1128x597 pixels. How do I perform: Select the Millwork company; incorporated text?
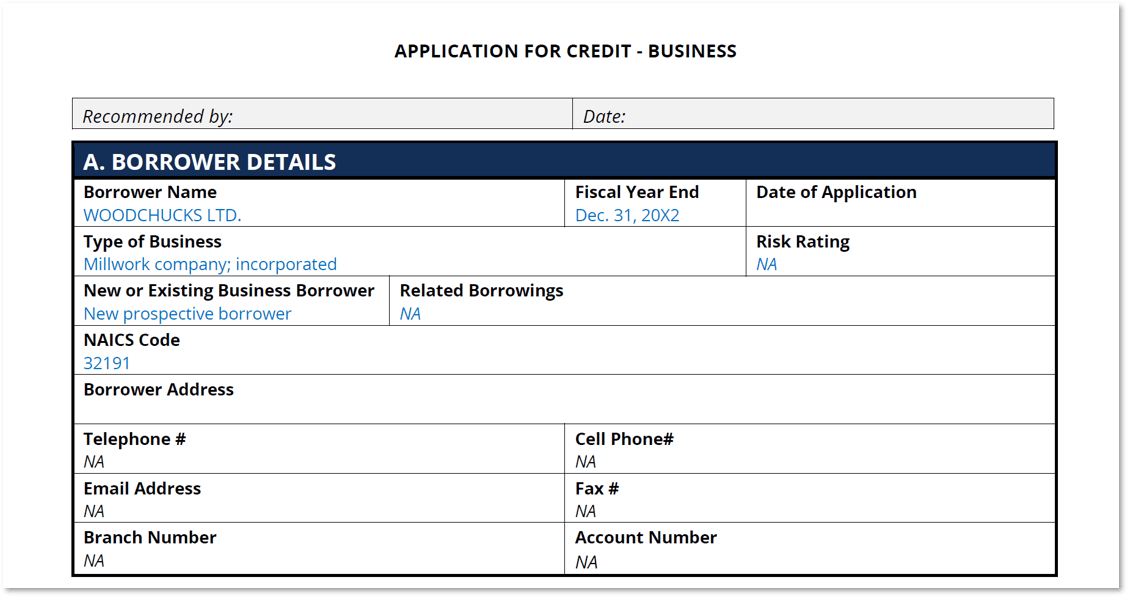(x=210, y=264)
